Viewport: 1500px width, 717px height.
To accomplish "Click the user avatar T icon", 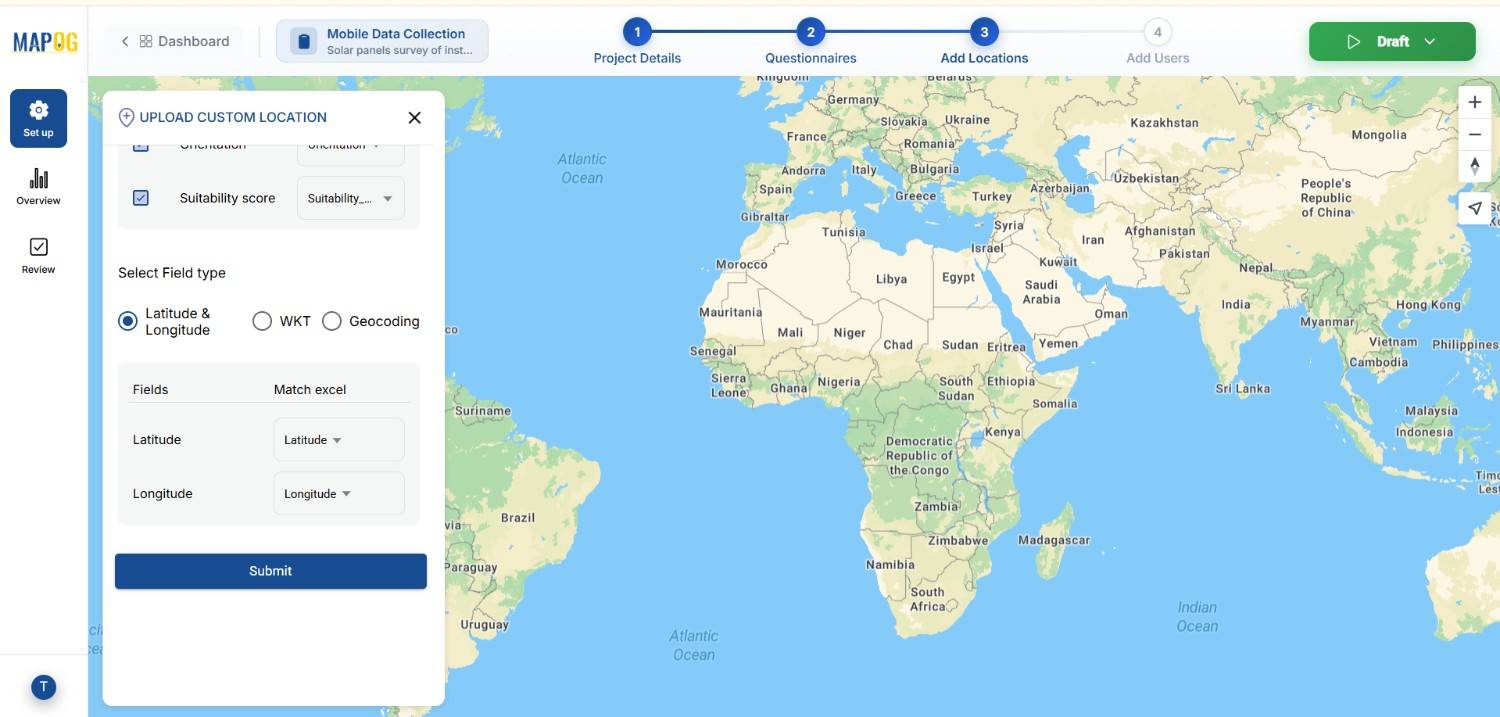I will 43,687.
